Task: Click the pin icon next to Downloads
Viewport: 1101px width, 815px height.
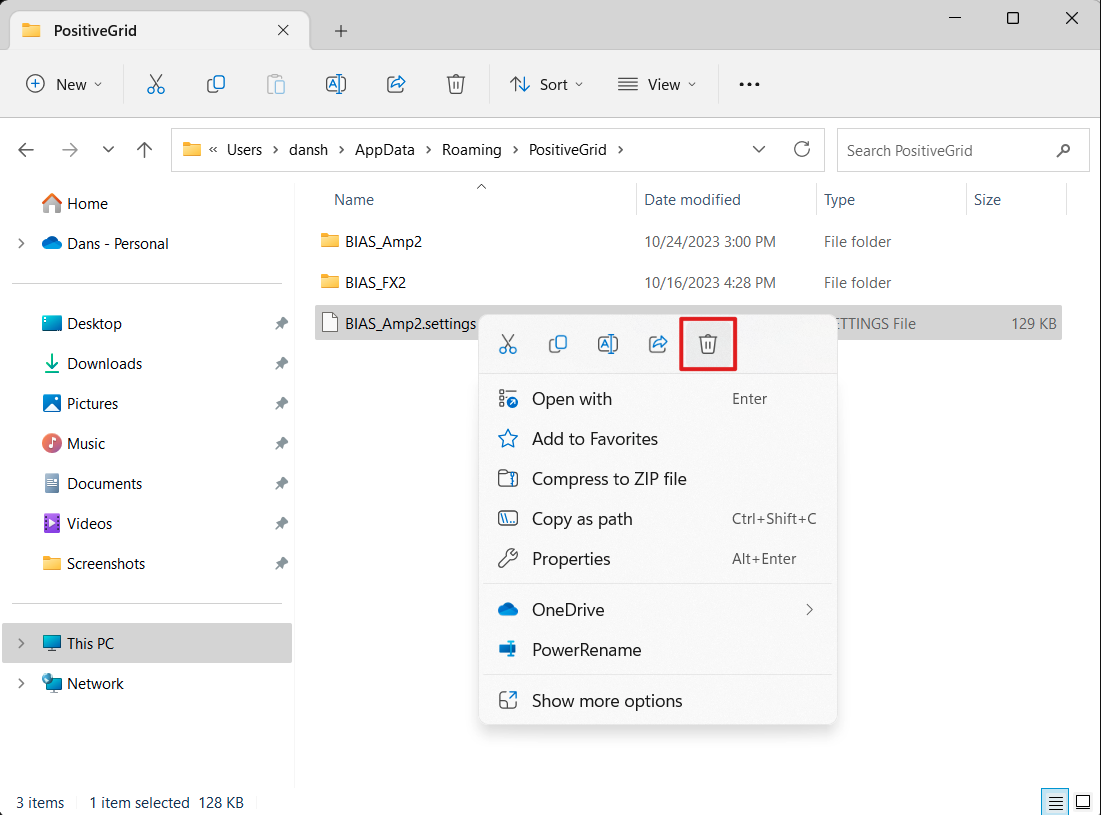Action: pyautogui.click(x=281, y=364)
